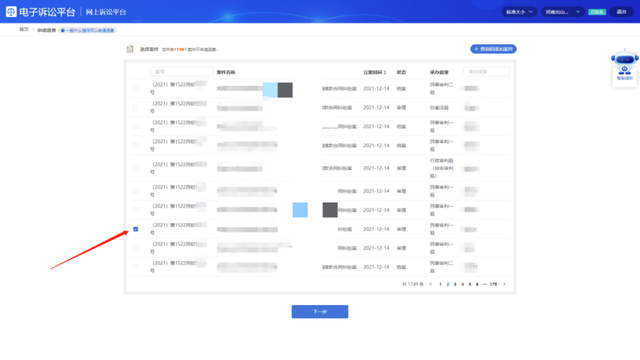Go to page 6

tap(477, 284)
